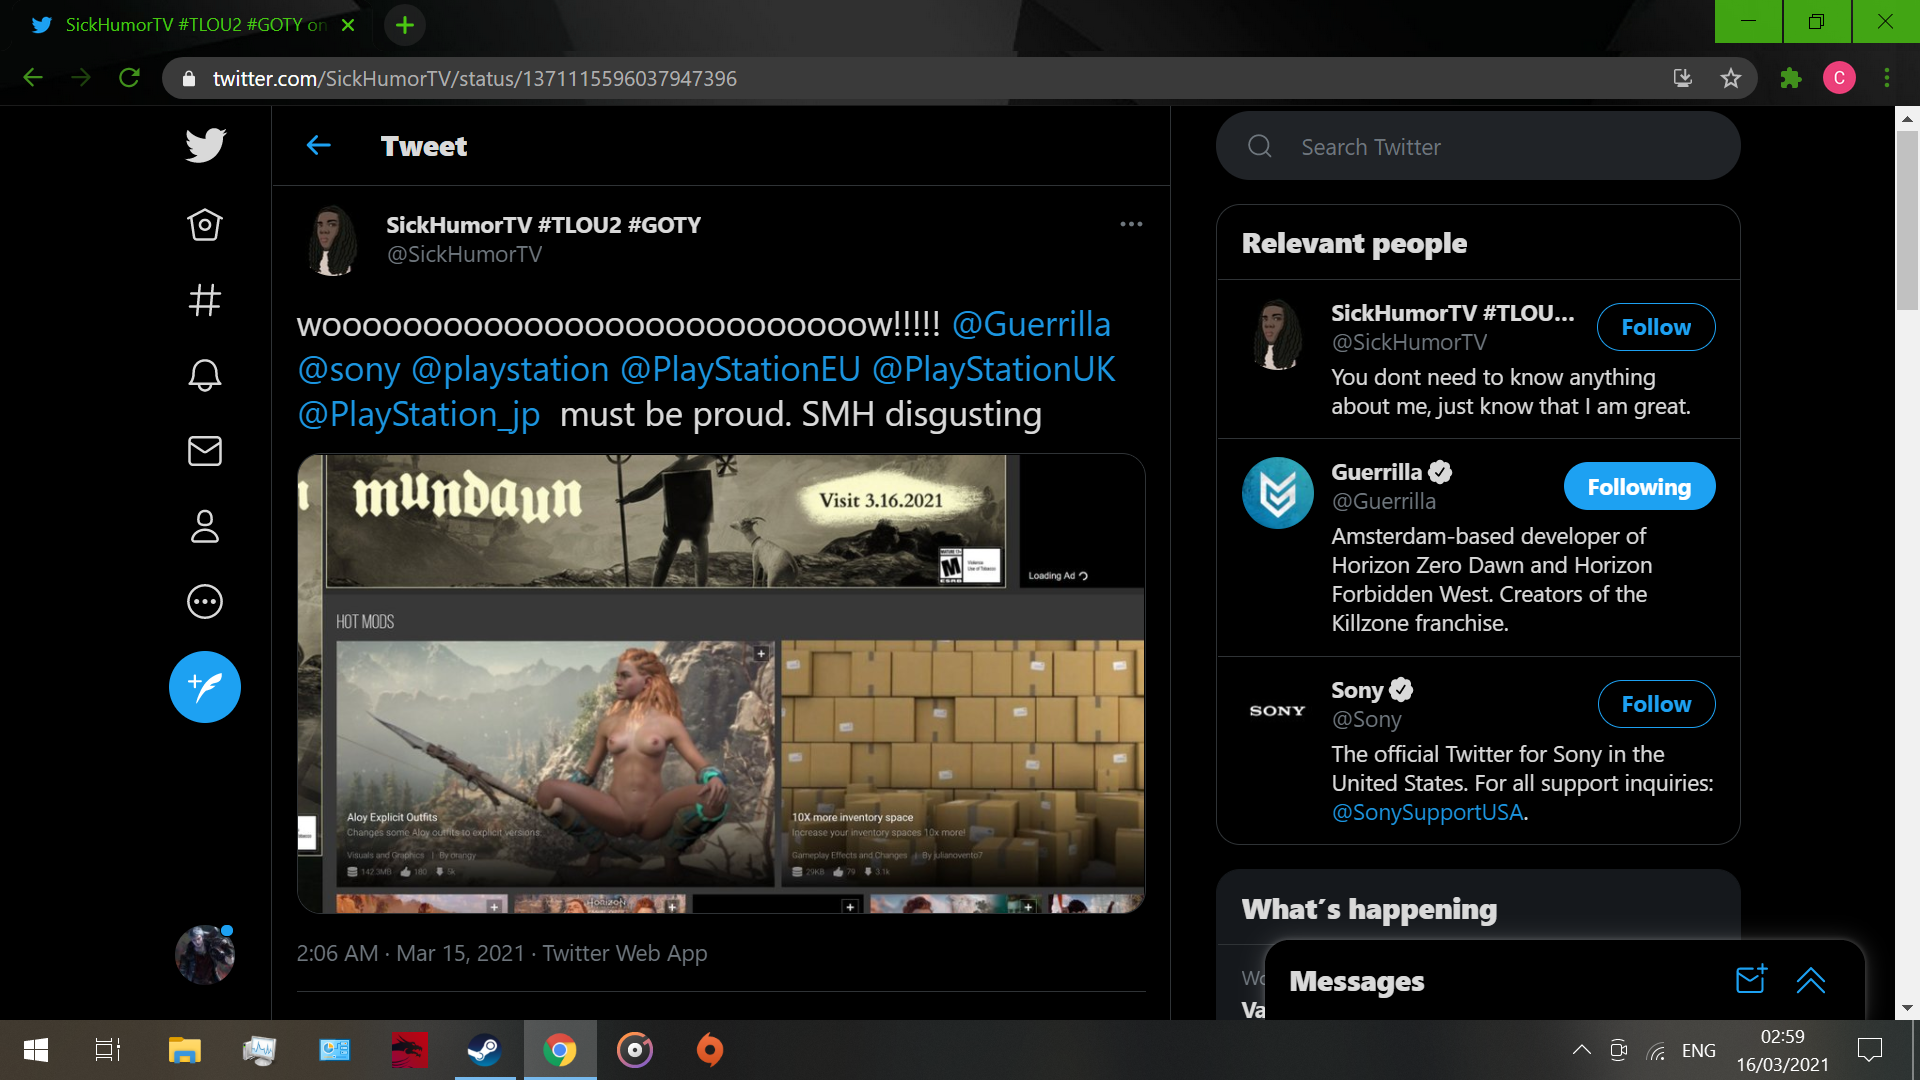The height and width of the screenshot is (1080, 1920).
Task: Open Notifications bell icon
Action: (205, 375)
